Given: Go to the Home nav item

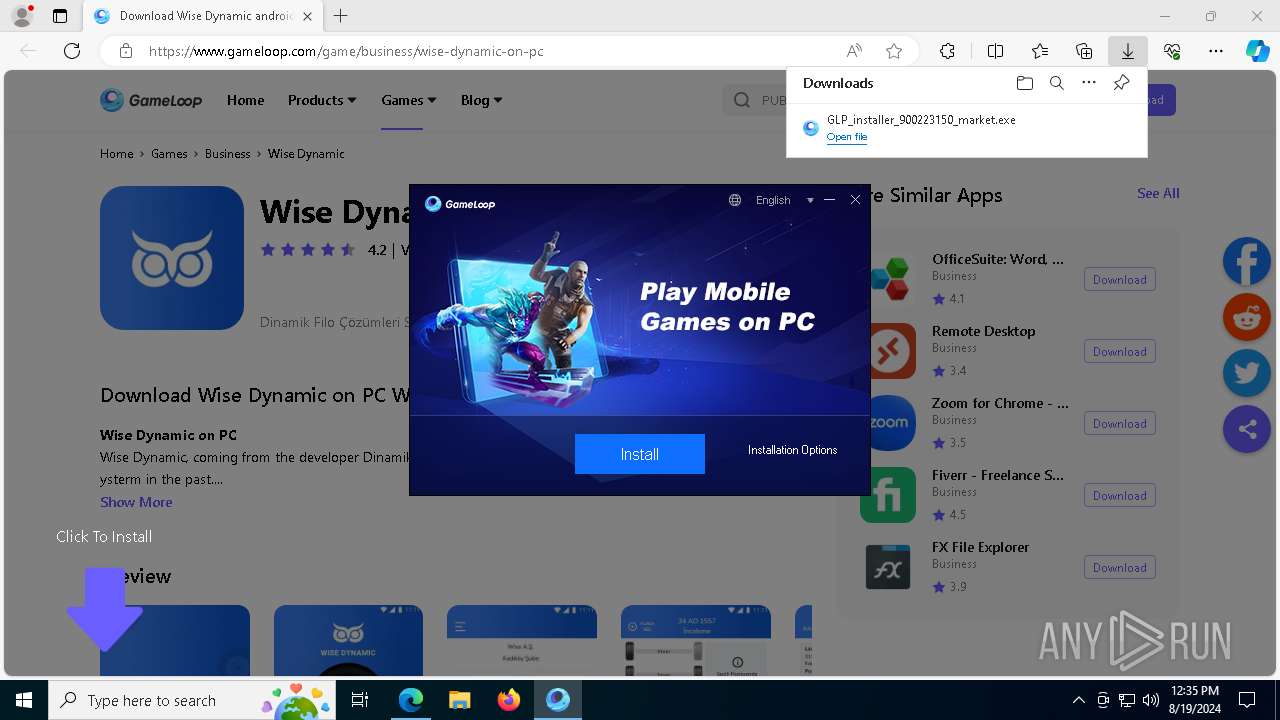Looking at the screenshot, I should tap(245, 100).
